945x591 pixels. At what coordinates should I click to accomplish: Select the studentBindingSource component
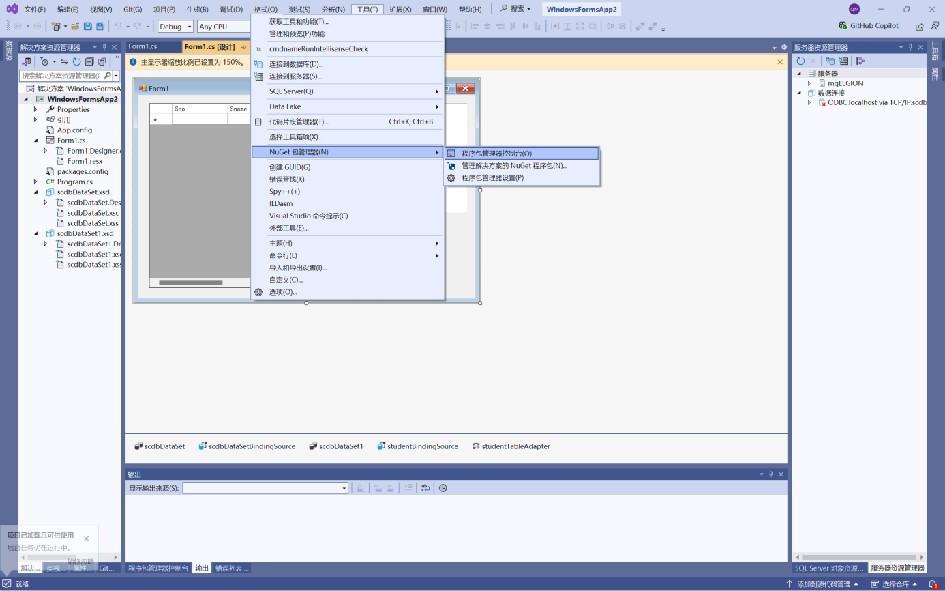(x=418, y=446)
